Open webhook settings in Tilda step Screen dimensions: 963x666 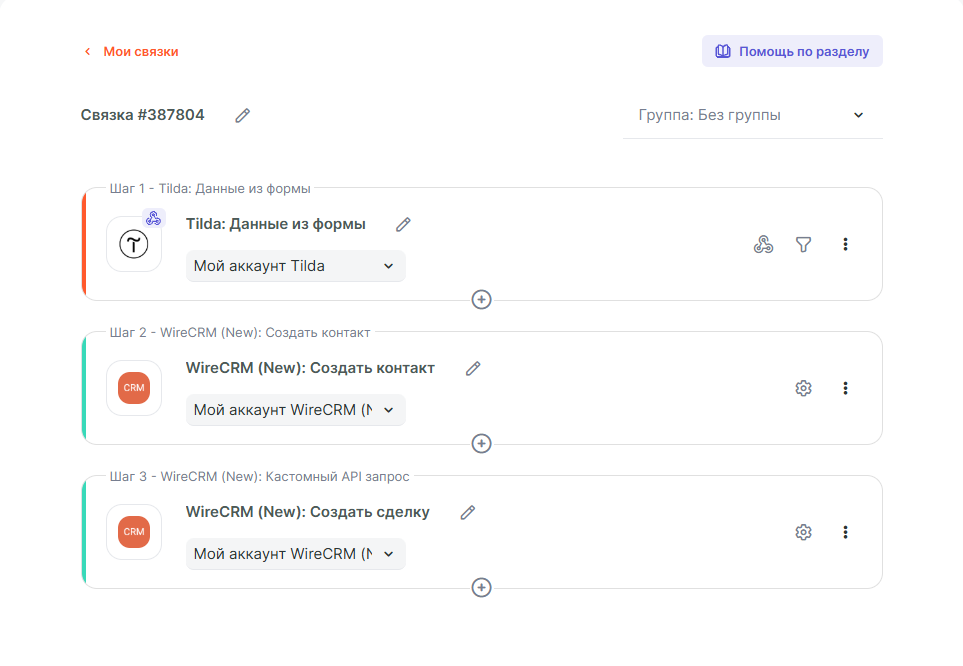click(763, 244)
